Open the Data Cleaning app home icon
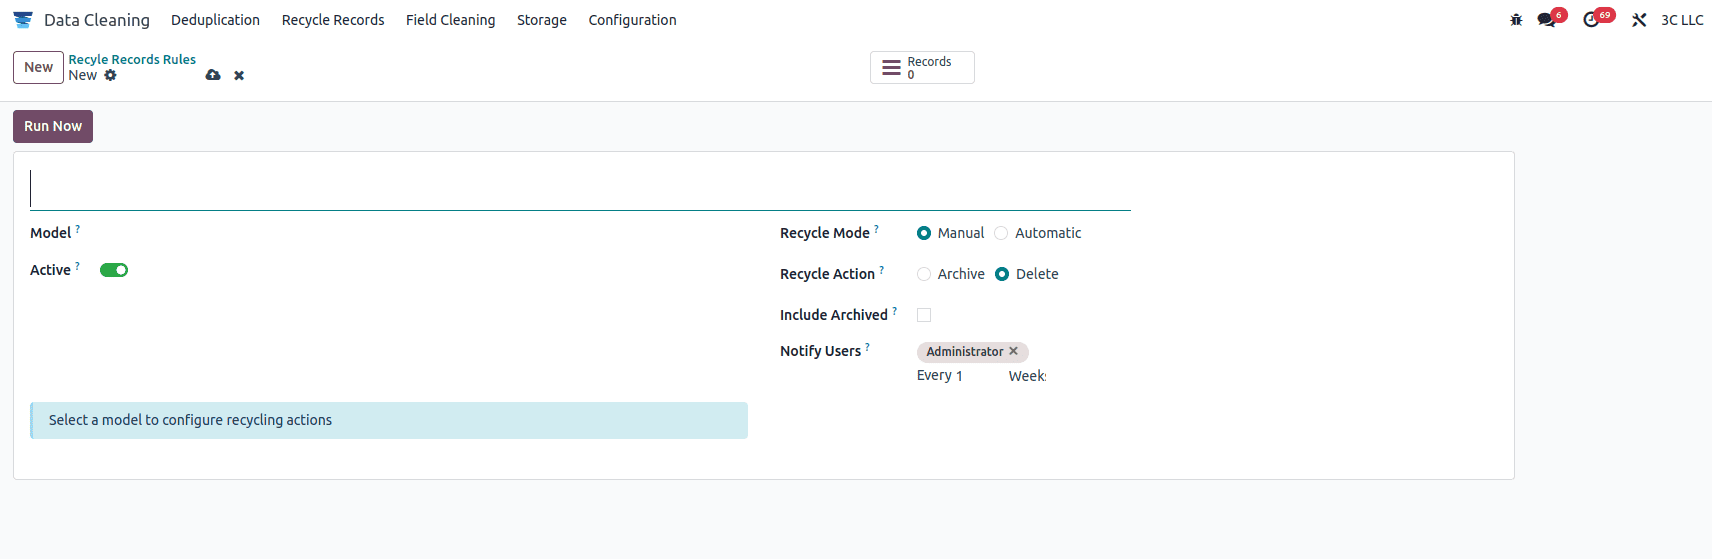The height and width of the screenshot is (559, 1712). click(x=23, y=20)
